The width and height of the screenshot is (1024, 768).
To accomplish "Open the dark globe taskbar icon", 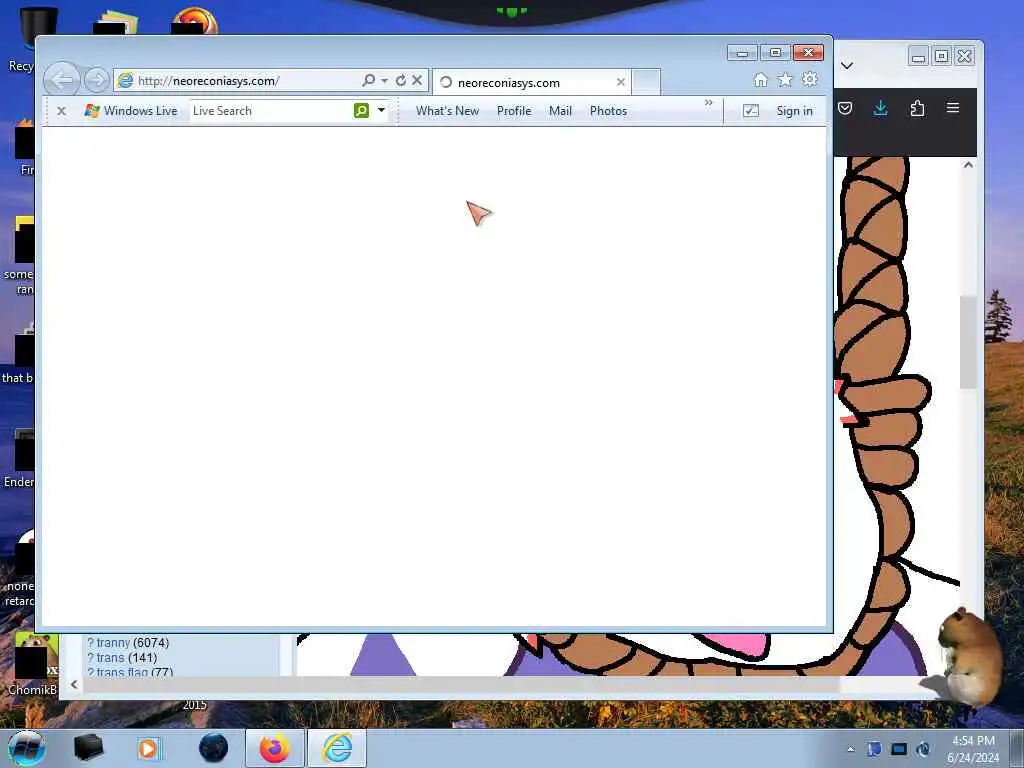I will click(214, 748).
